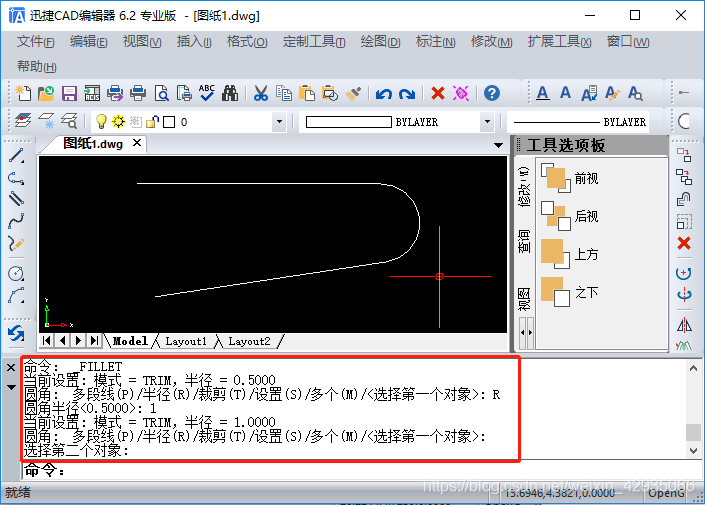
Task: Open the 帮助(H) menu
Action: (36, 67)
